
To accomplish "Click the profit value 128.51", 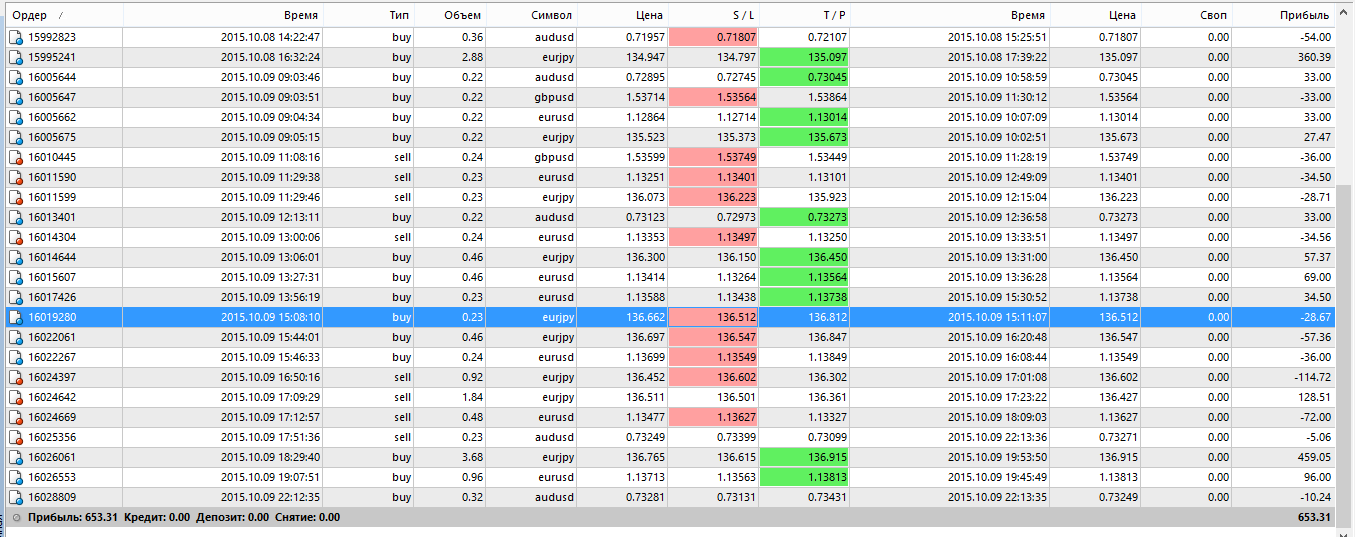I will pos(1314,397).
